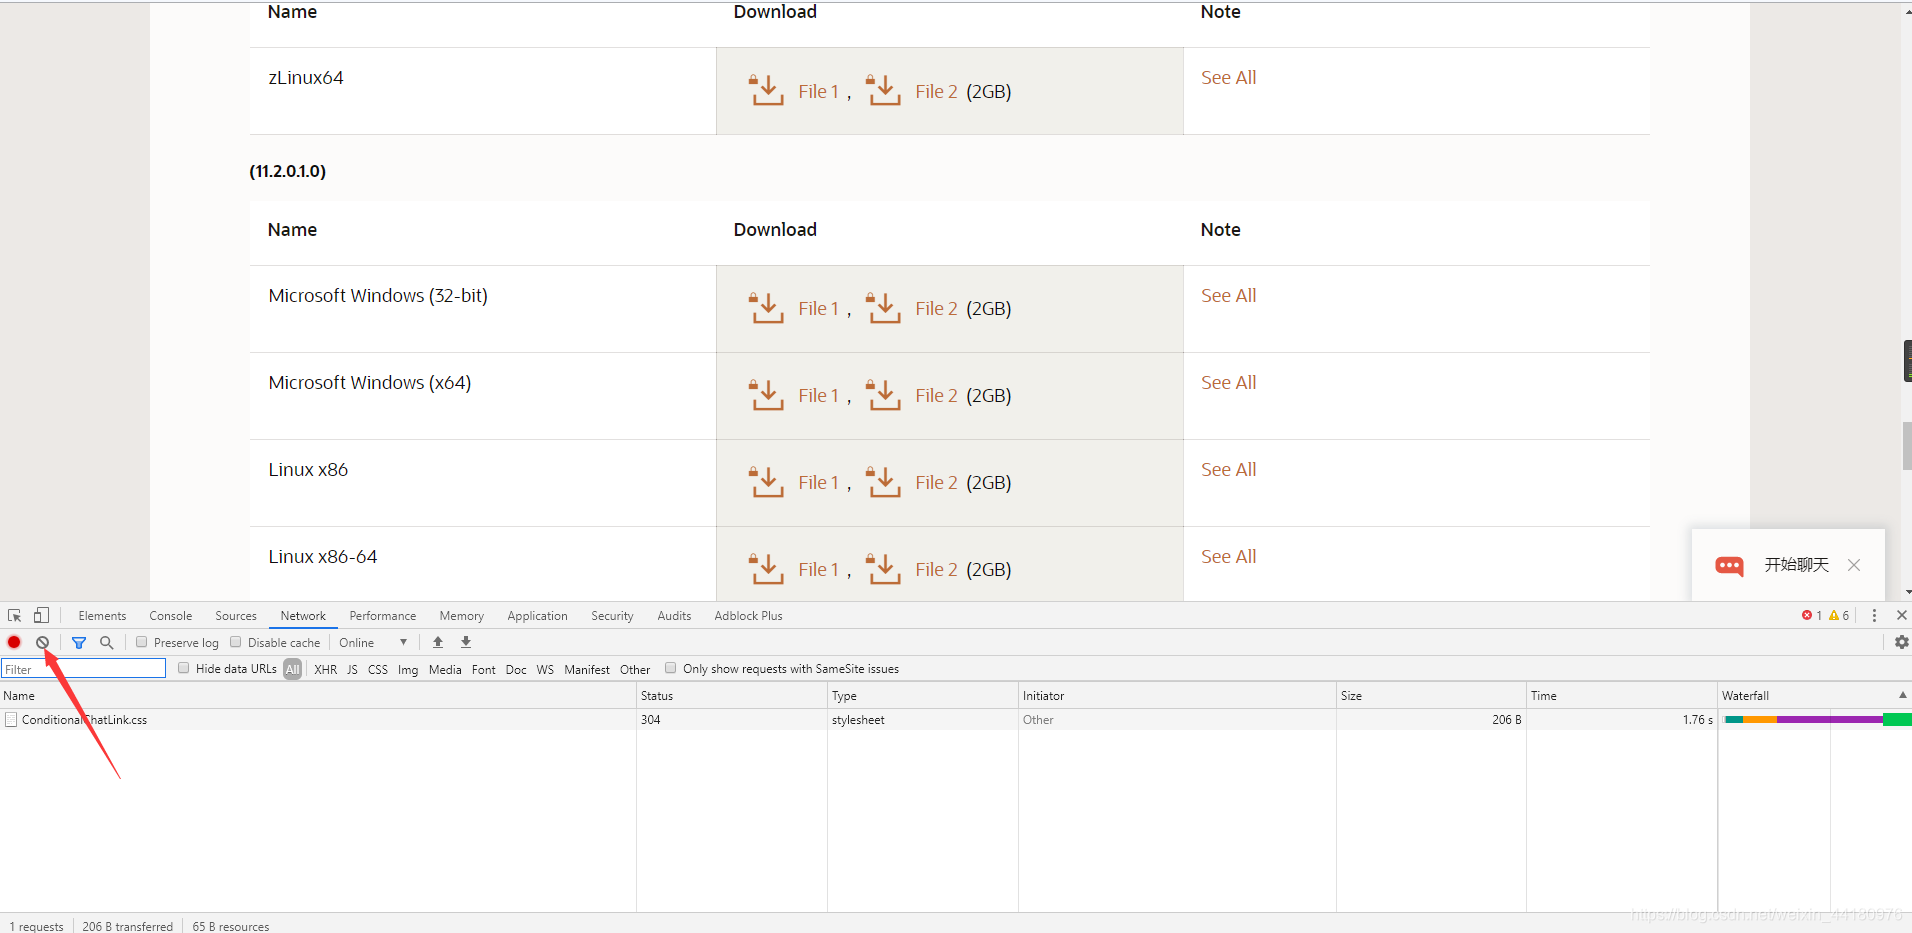The image size is (1912, 933).
Task: Enable Only show requests with SameSite issues
Action: tap(671, 669)
